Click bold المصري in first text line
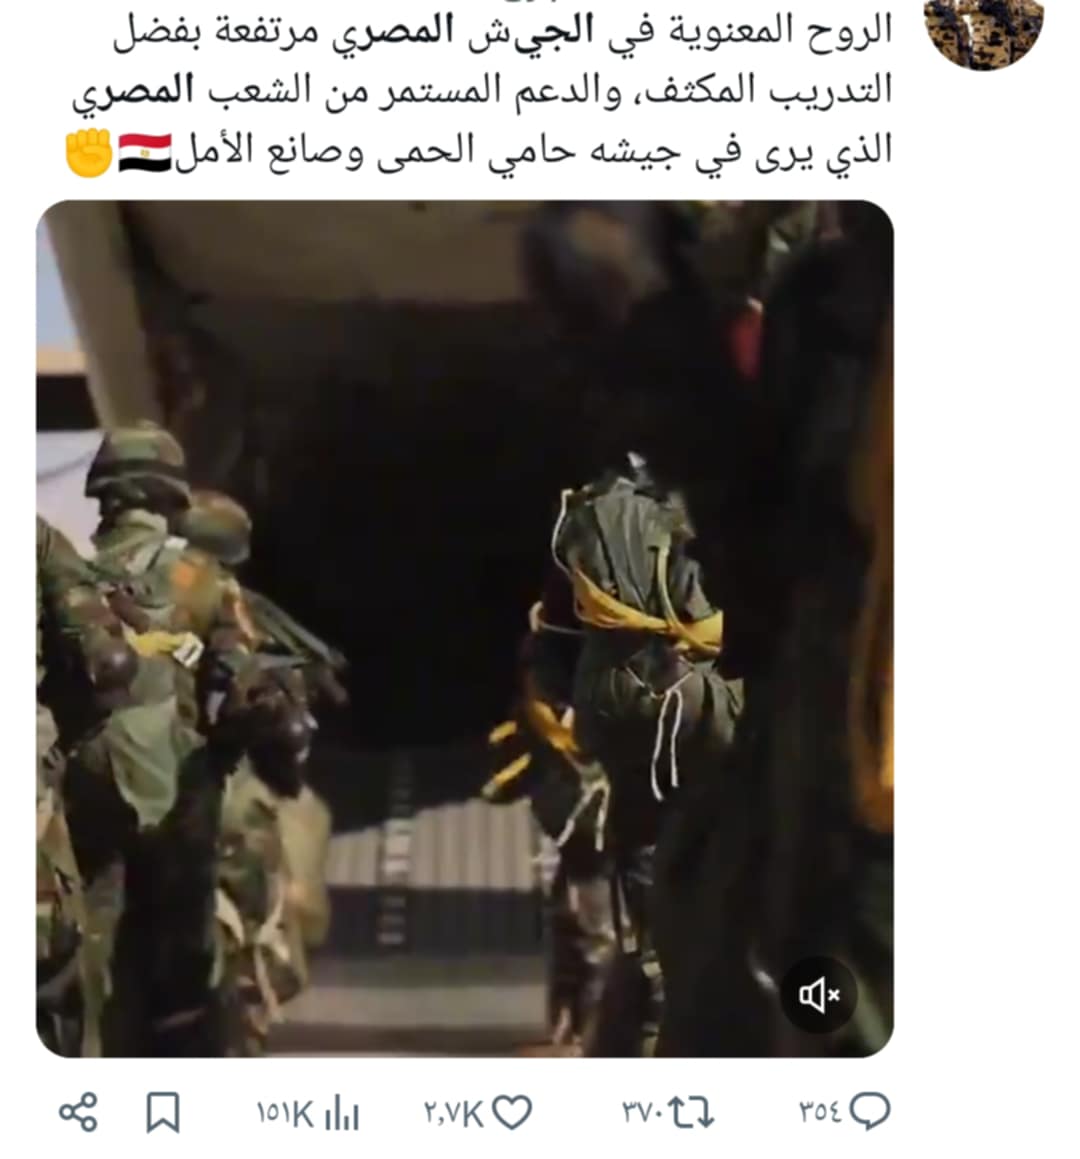Screen dimensions: 1080x1159 tap(393, 33)
